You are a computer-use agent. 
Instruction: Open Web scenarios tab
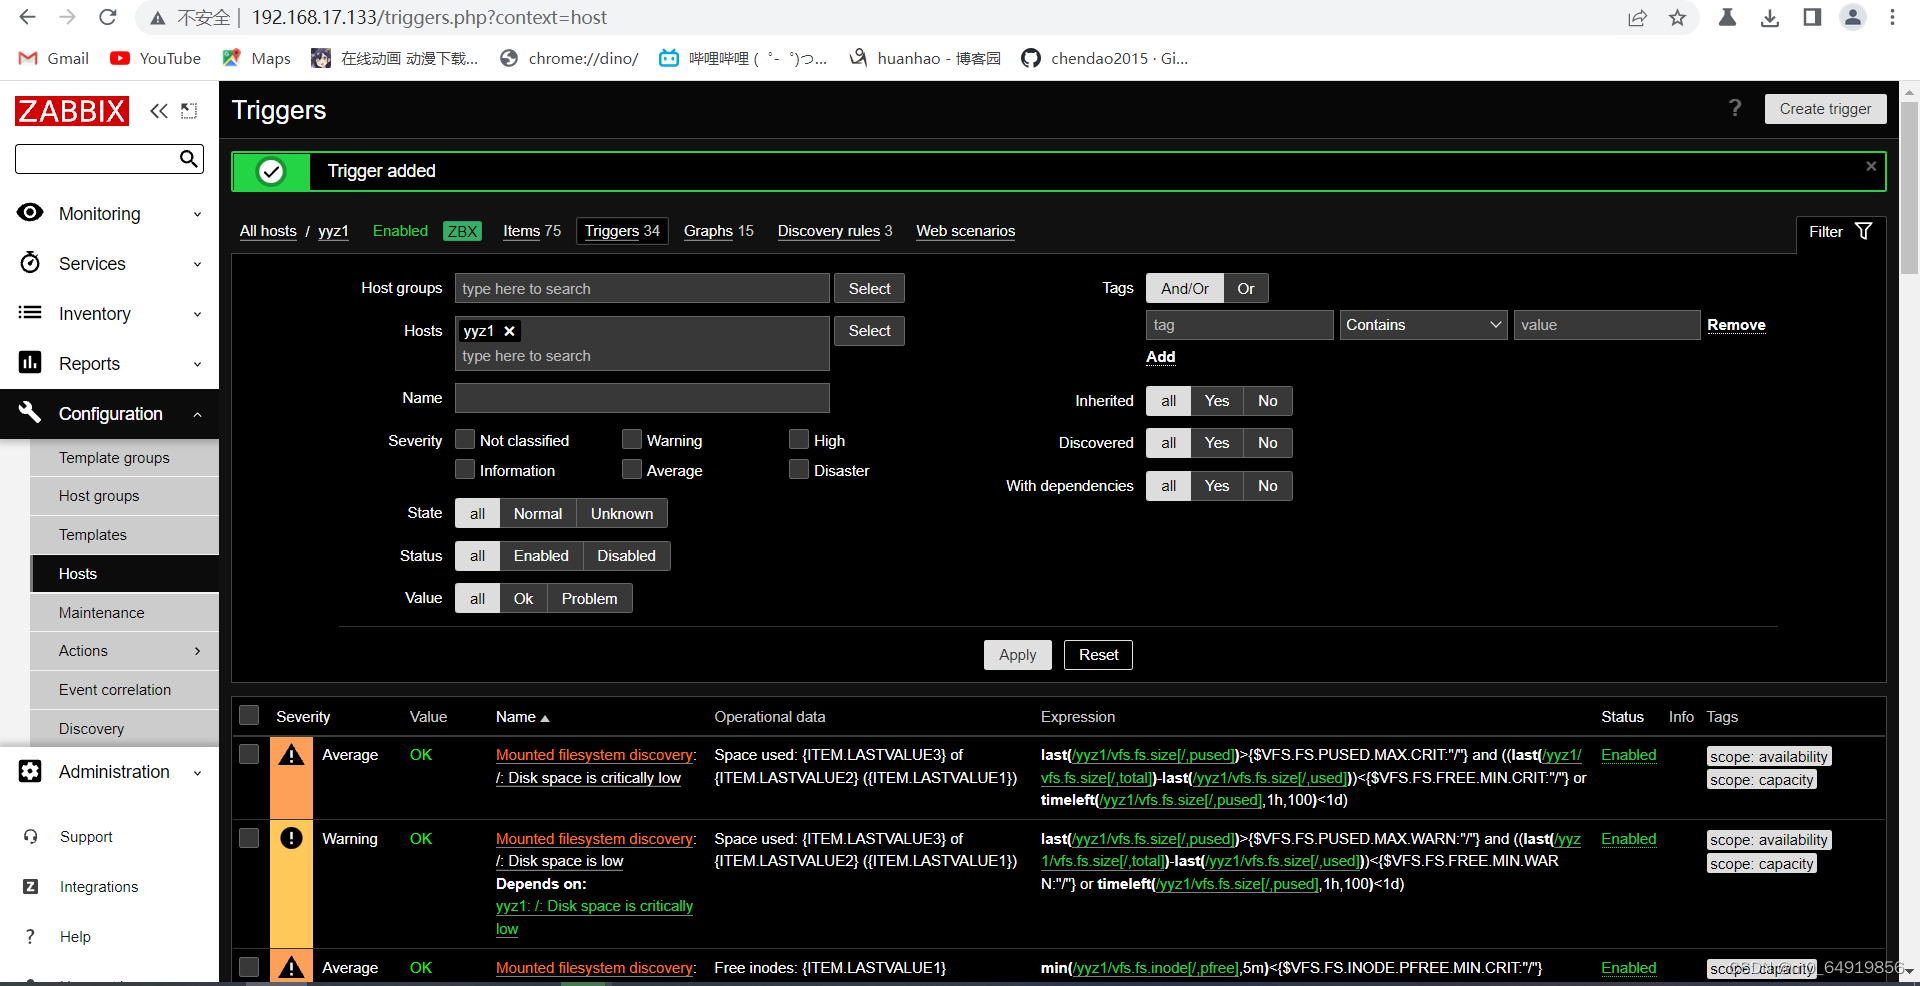click(965, 231)
